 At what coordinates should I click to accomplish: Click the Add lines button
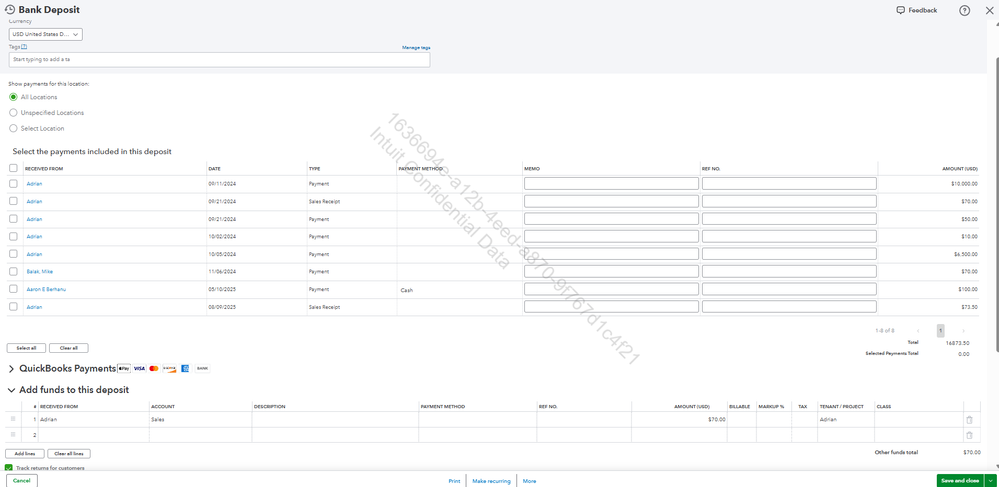25,454
